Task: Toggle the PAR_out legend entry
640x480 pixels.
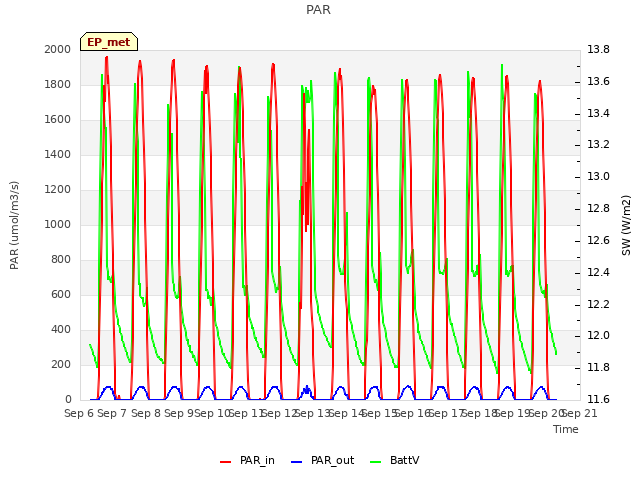Action: click(x=322, y=461)
